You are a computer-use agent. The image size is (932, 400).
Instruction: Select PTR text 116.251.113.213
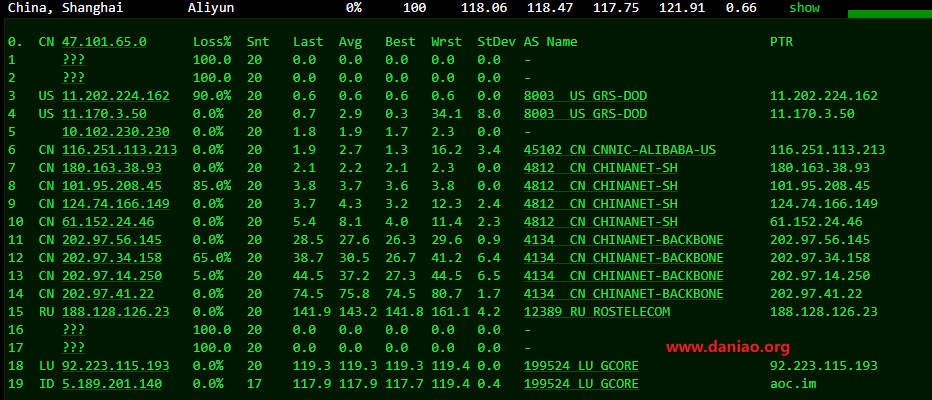(x=827, y=150)
